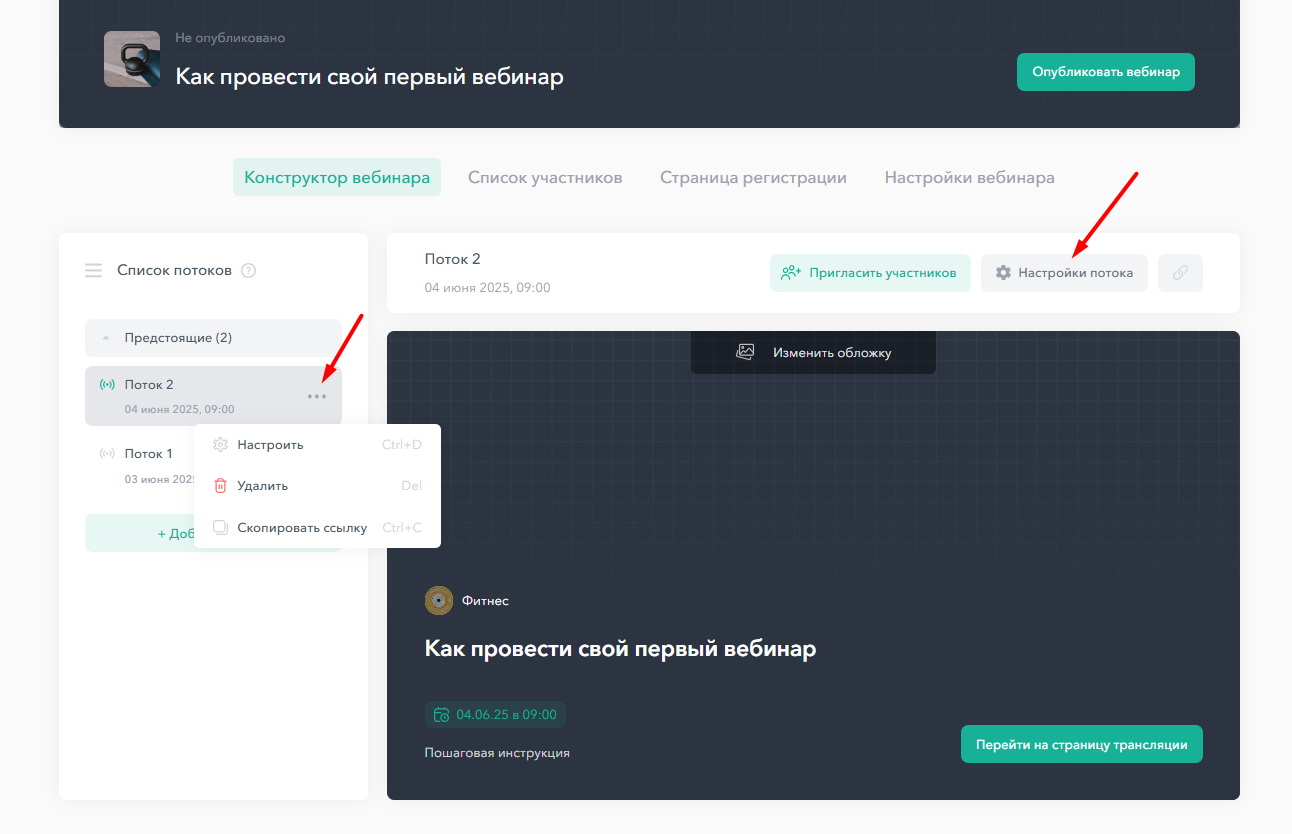Click the Поток 2 title in stream header
The width and height of the screenshot is (1292, 834).
point(453,259)
